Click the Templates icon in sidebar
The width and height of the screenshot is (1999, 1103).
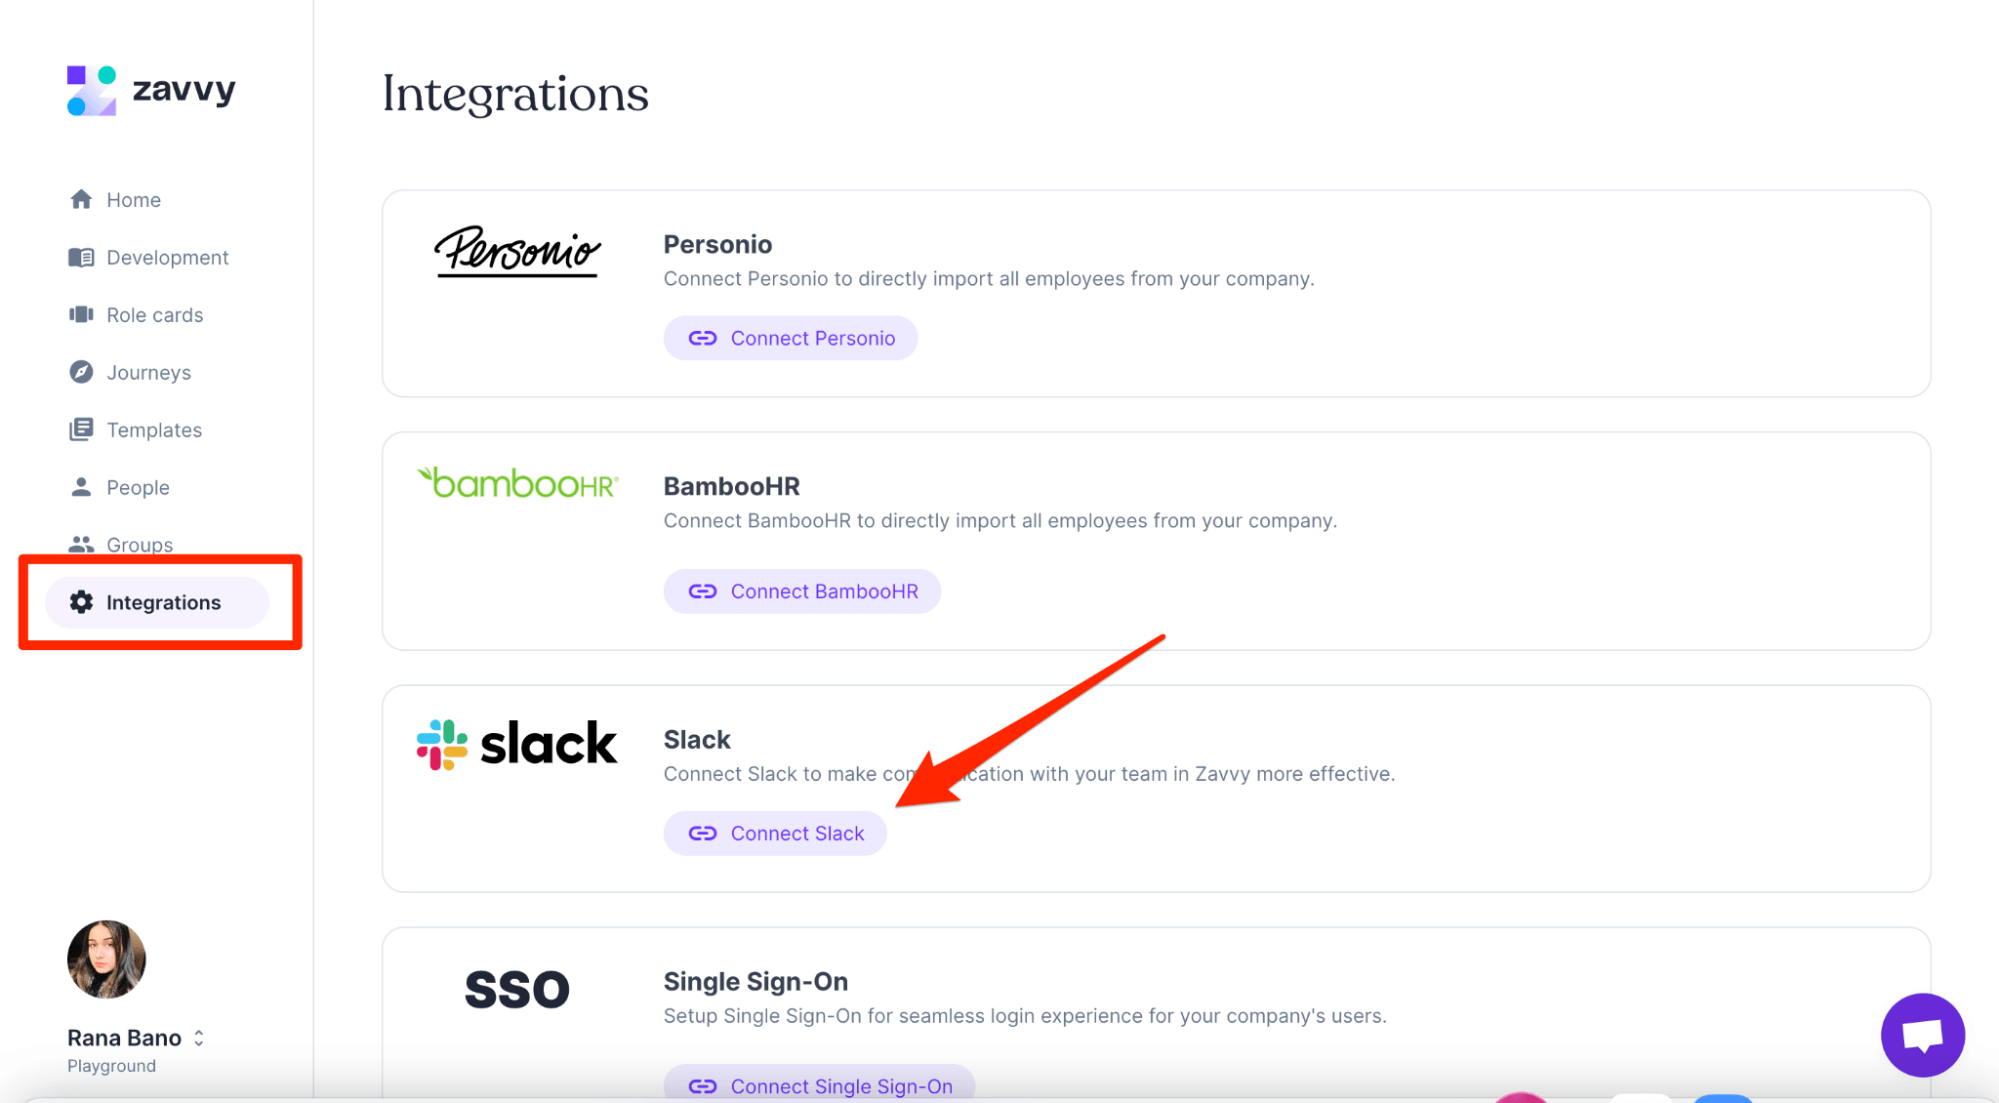click(x=81, y=430)
